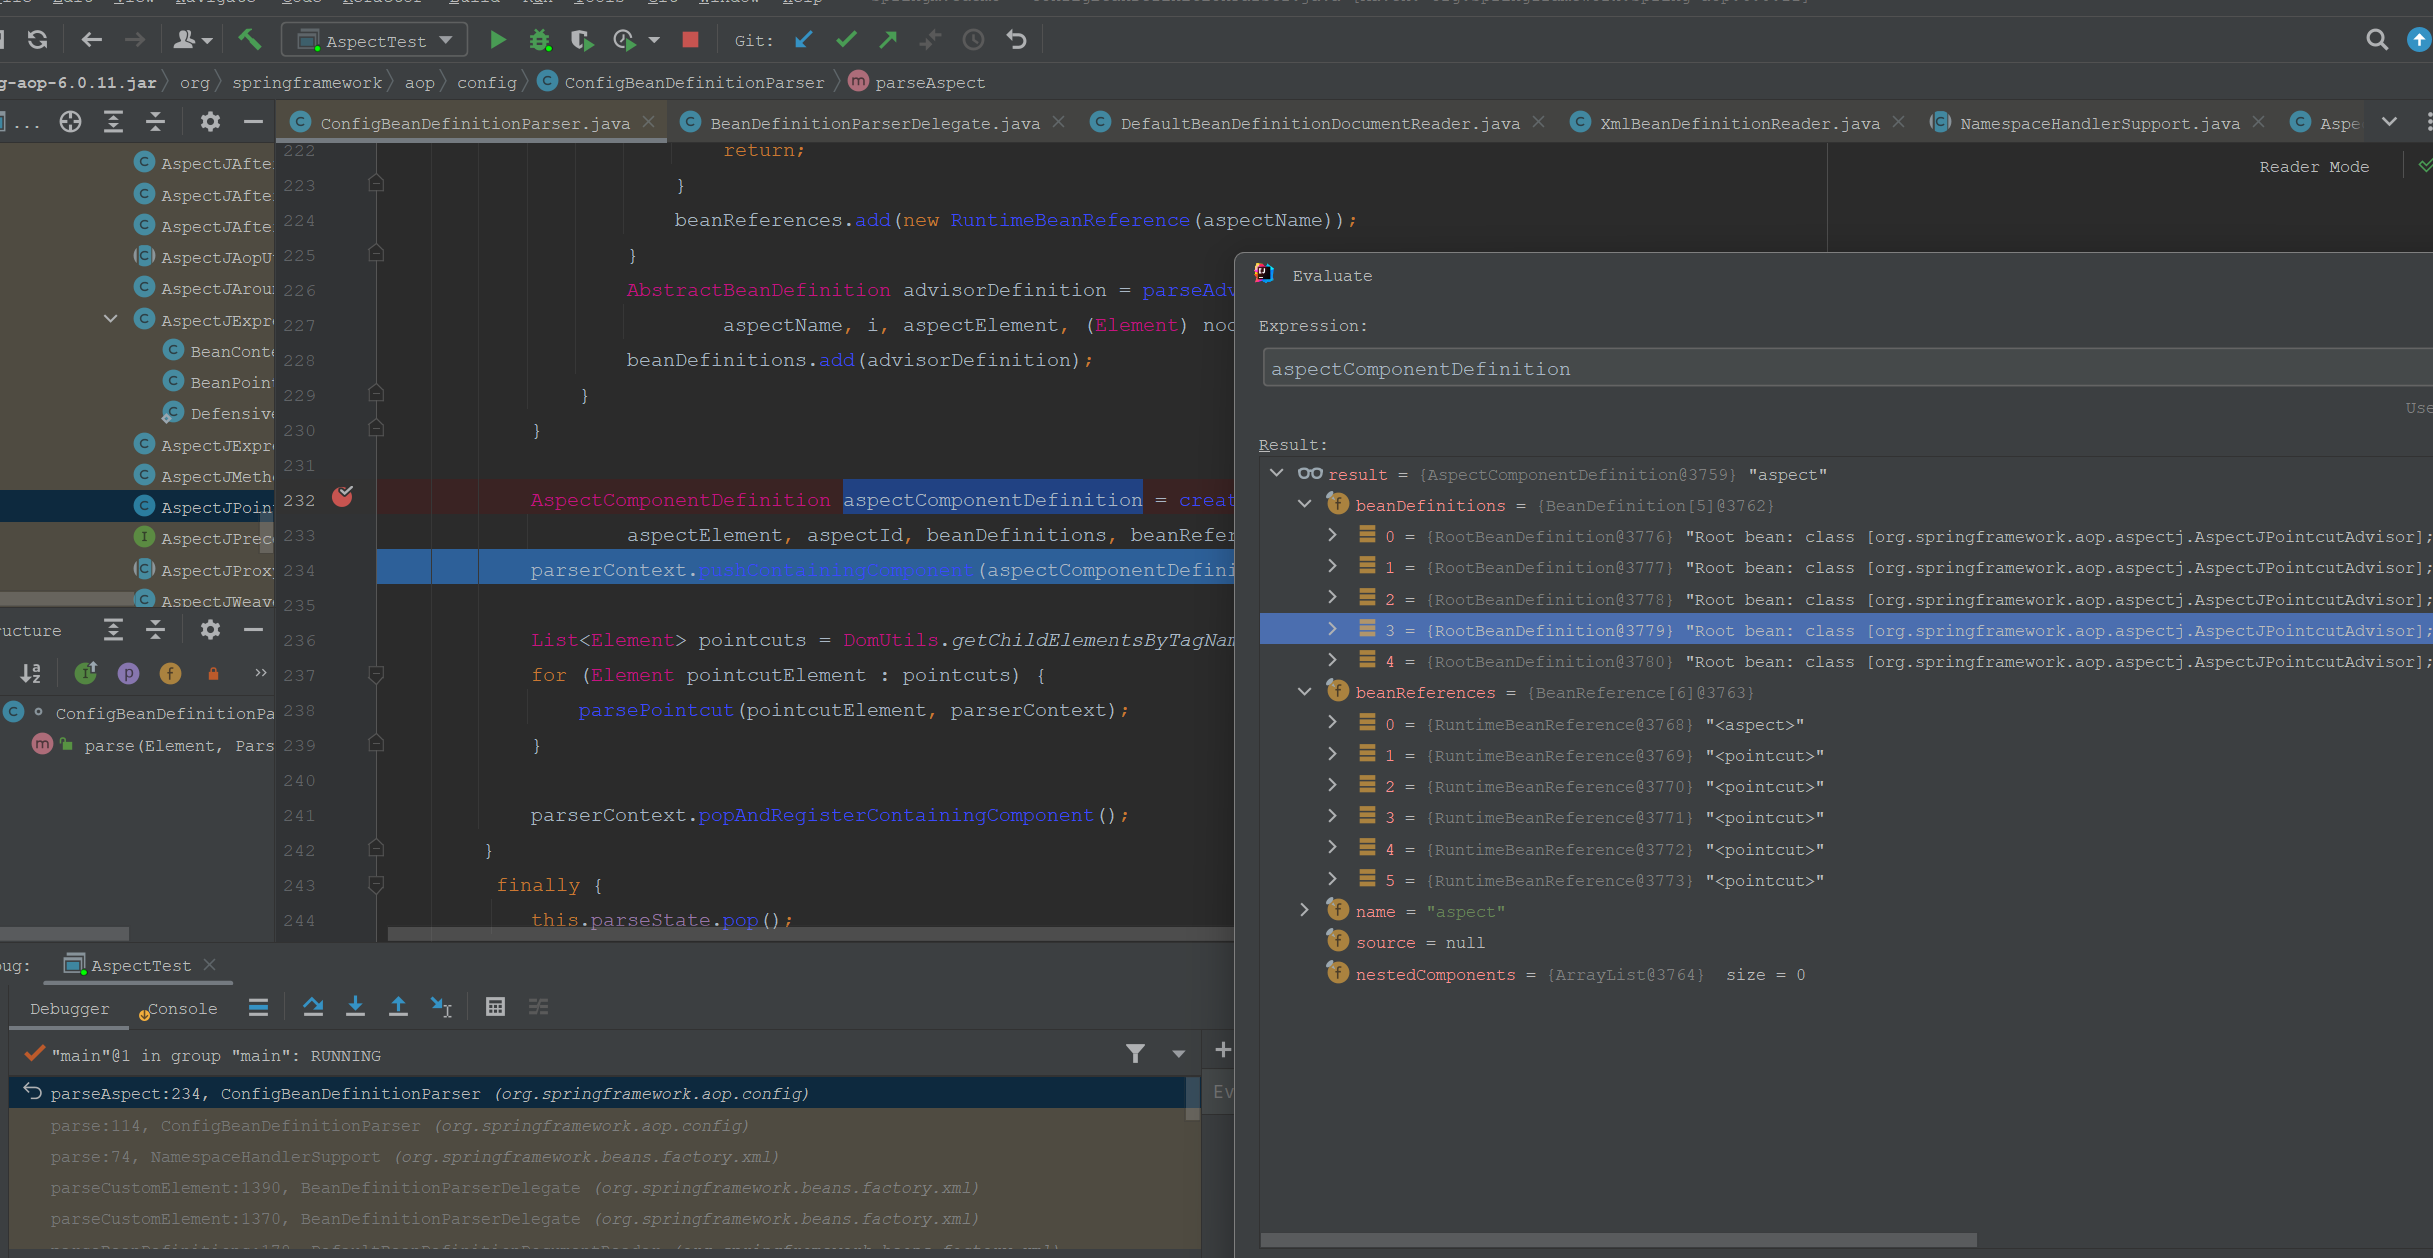Toggle breakpoint at line 232
Screen dimensions: 2433x1258
(x=342, y=498)
